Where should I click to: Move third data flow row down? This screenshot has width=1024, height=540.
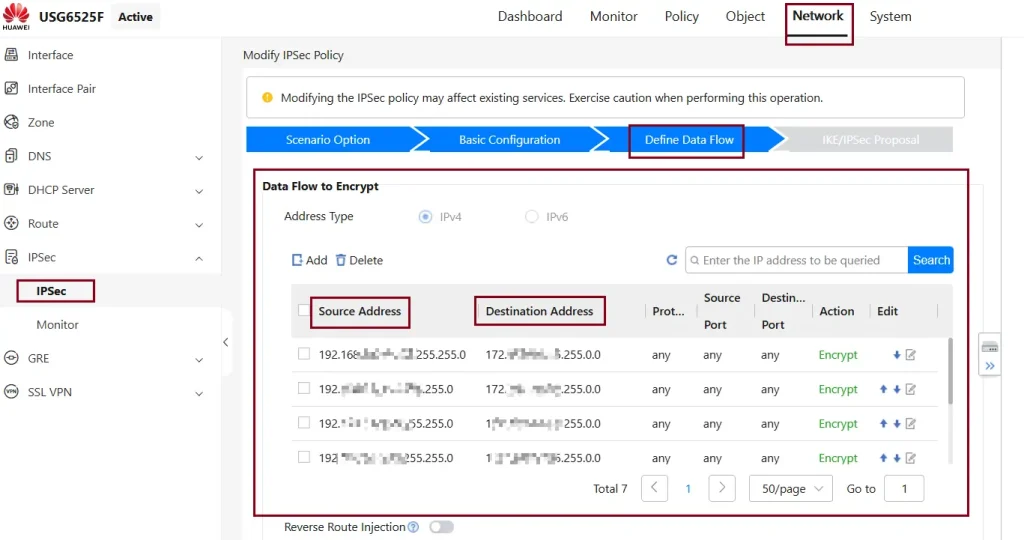[897, 424]
